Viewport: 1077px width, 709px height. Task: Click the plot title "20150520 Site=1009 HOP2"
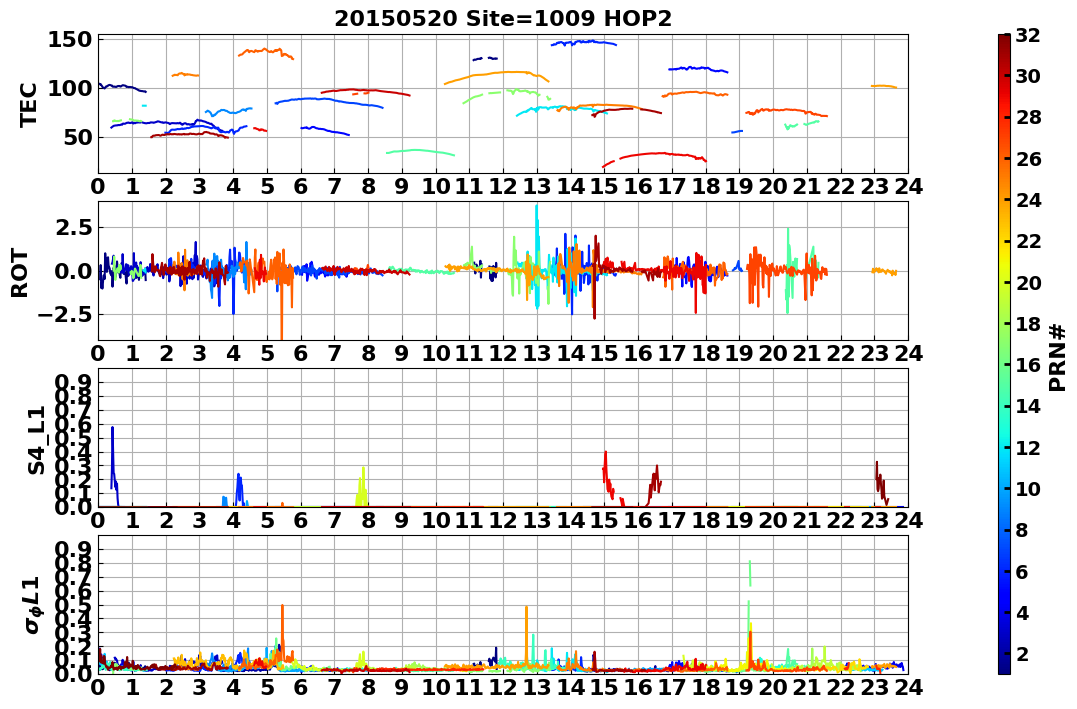[503, 19]
